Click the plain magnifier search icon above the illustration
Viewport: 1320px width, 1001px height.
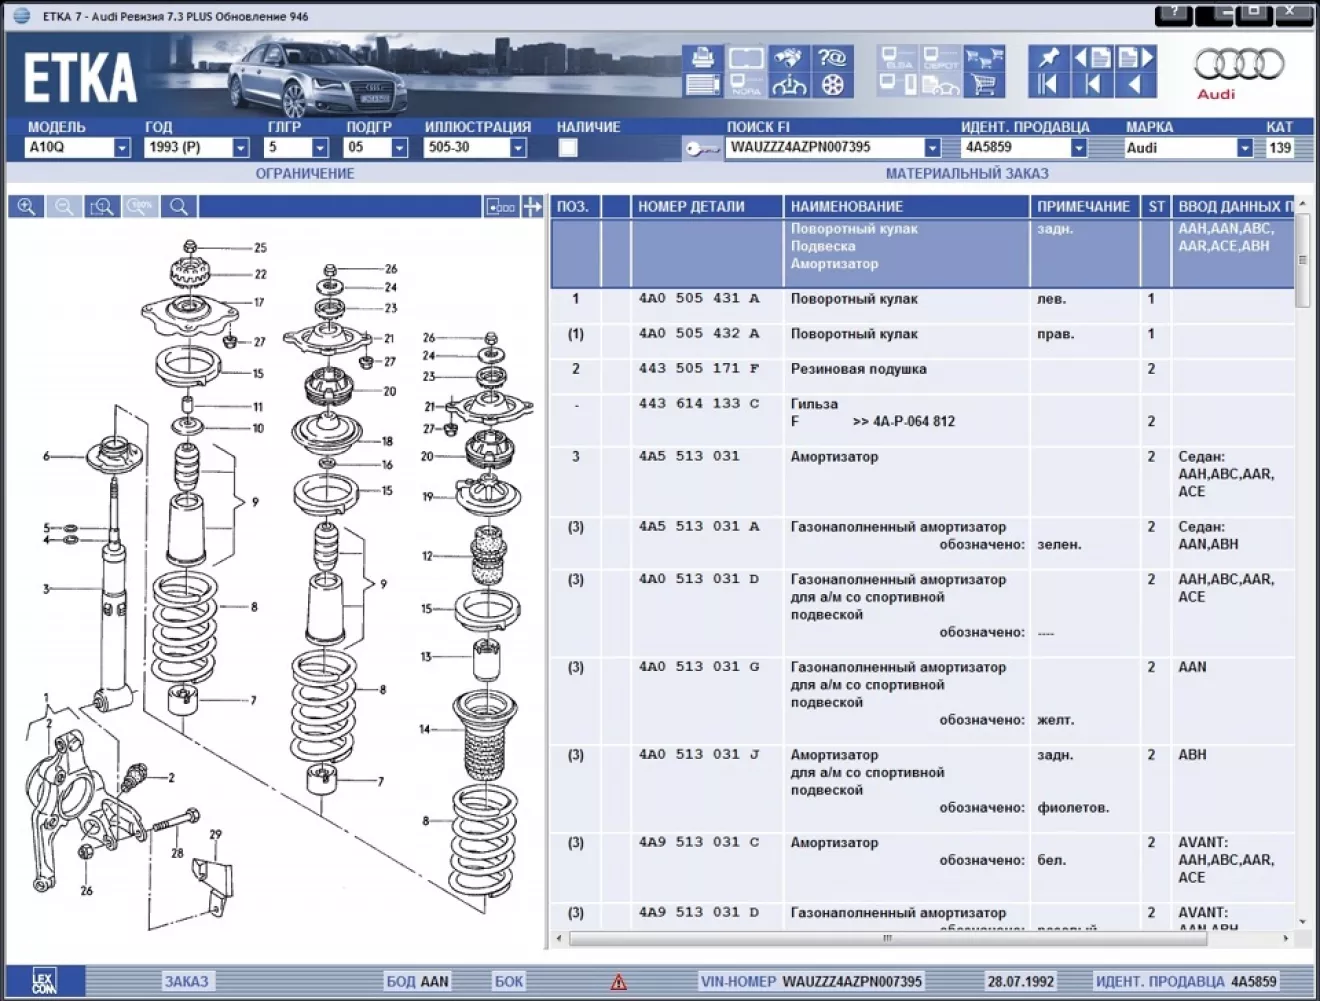coord(178,207)
